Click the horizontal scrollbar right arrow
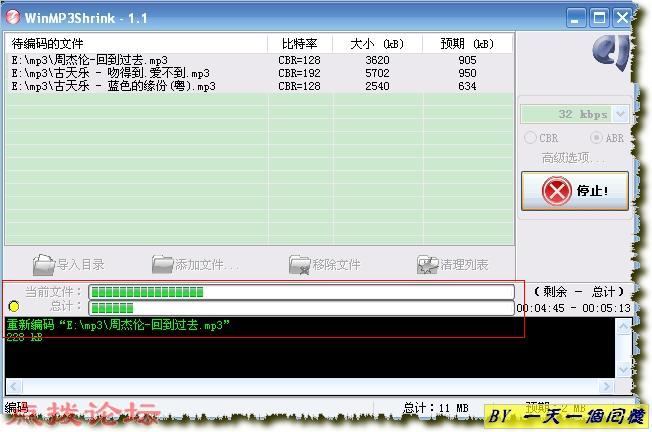Image resolution: width=652 pixels, height=432 pixels. click(607, 386)
